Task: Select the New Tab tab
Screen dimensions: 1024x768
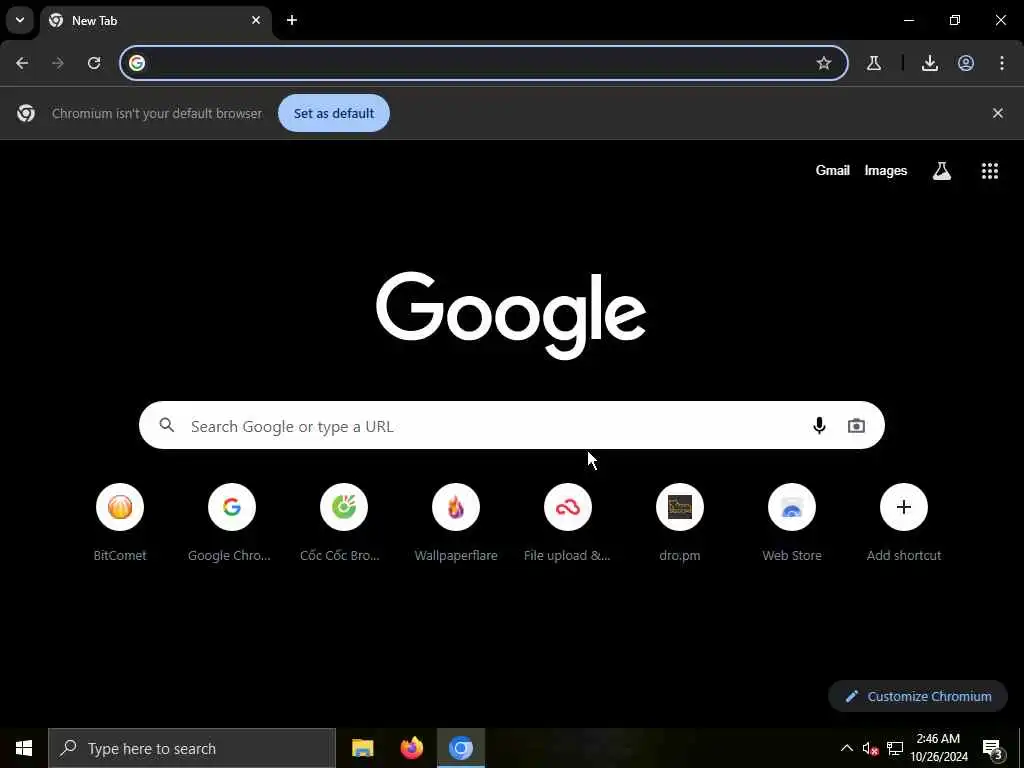Action: coord(155,21)
